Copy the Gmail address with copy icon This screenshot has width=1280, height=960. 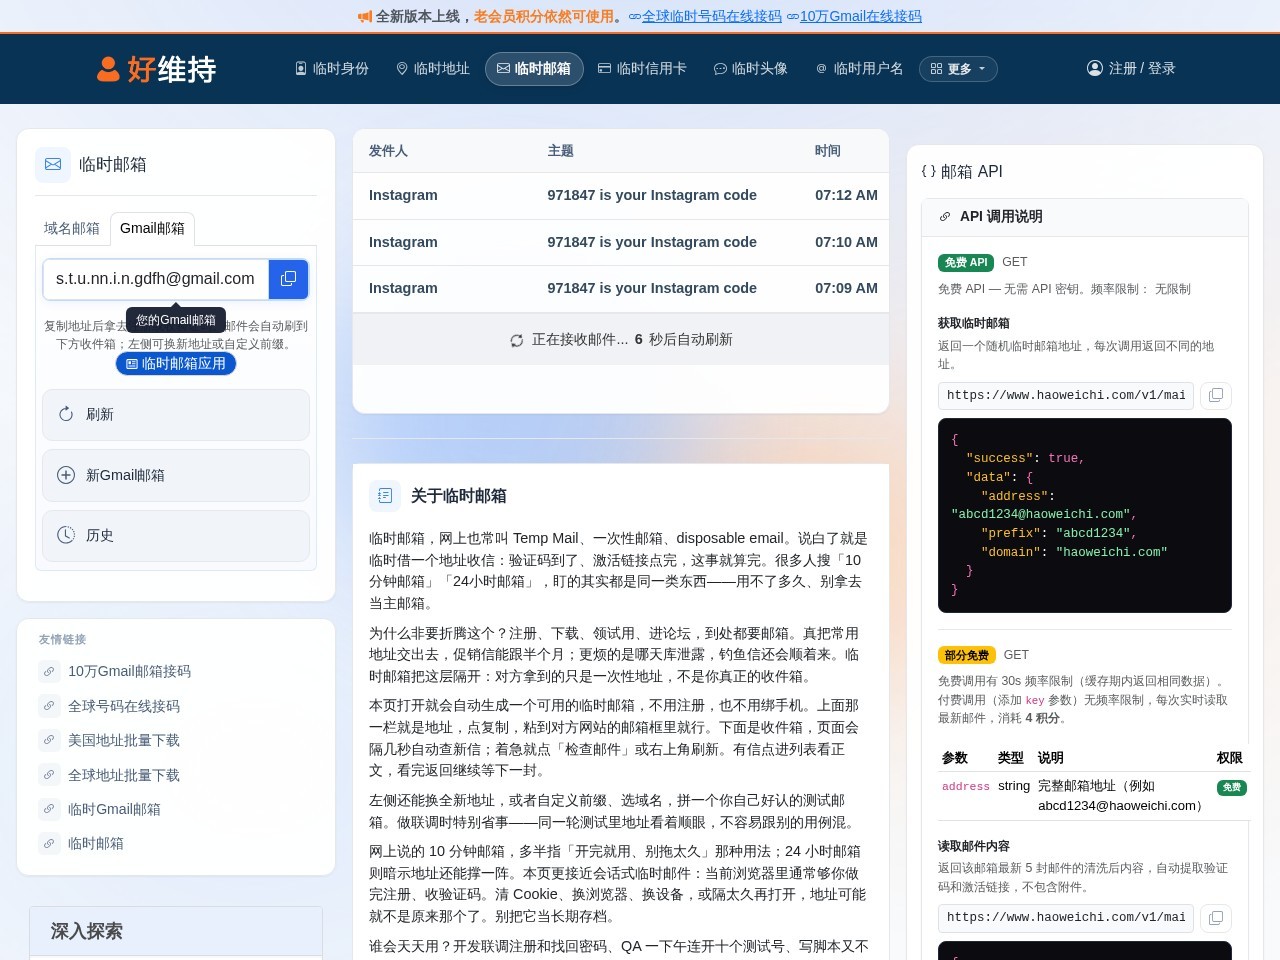coord(288,279)
